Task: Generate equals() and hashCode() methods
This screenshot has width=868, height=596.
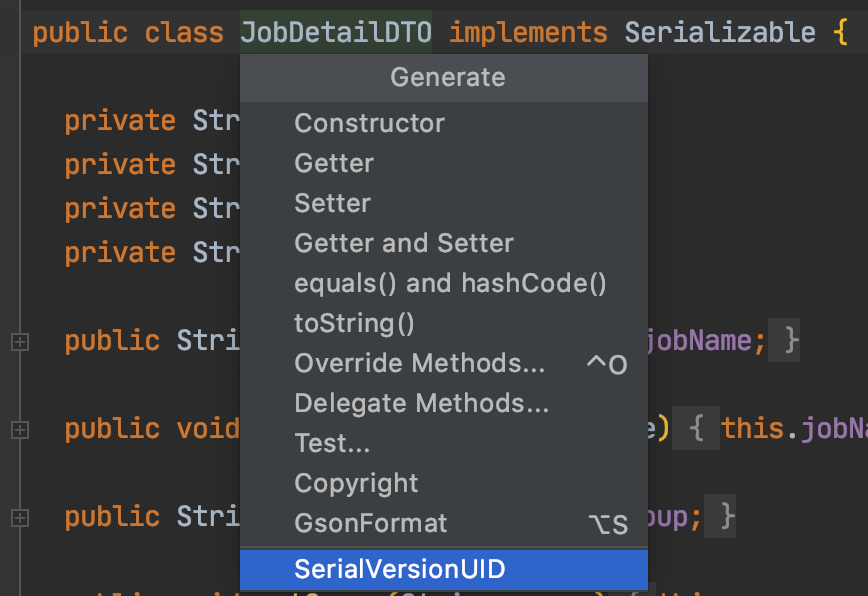Action: [x=450, y=283]
